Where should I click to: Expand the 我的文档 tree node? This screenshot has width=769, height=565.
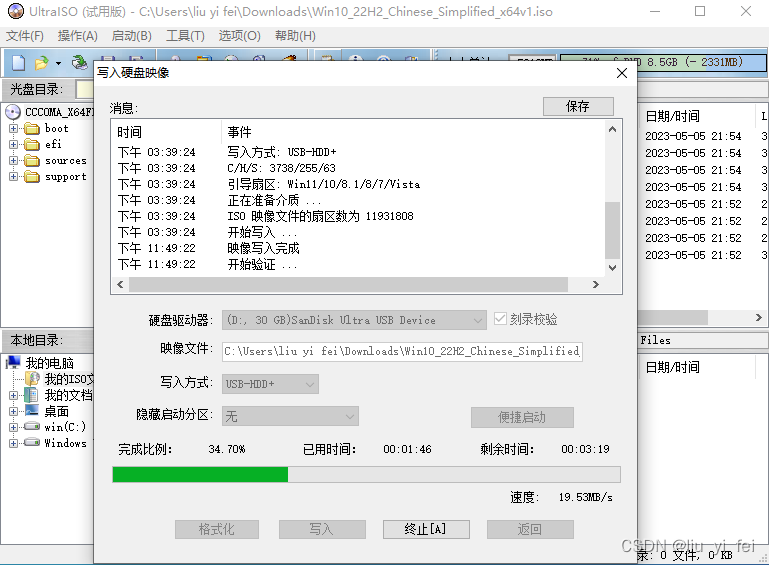[x=13, y=395]
